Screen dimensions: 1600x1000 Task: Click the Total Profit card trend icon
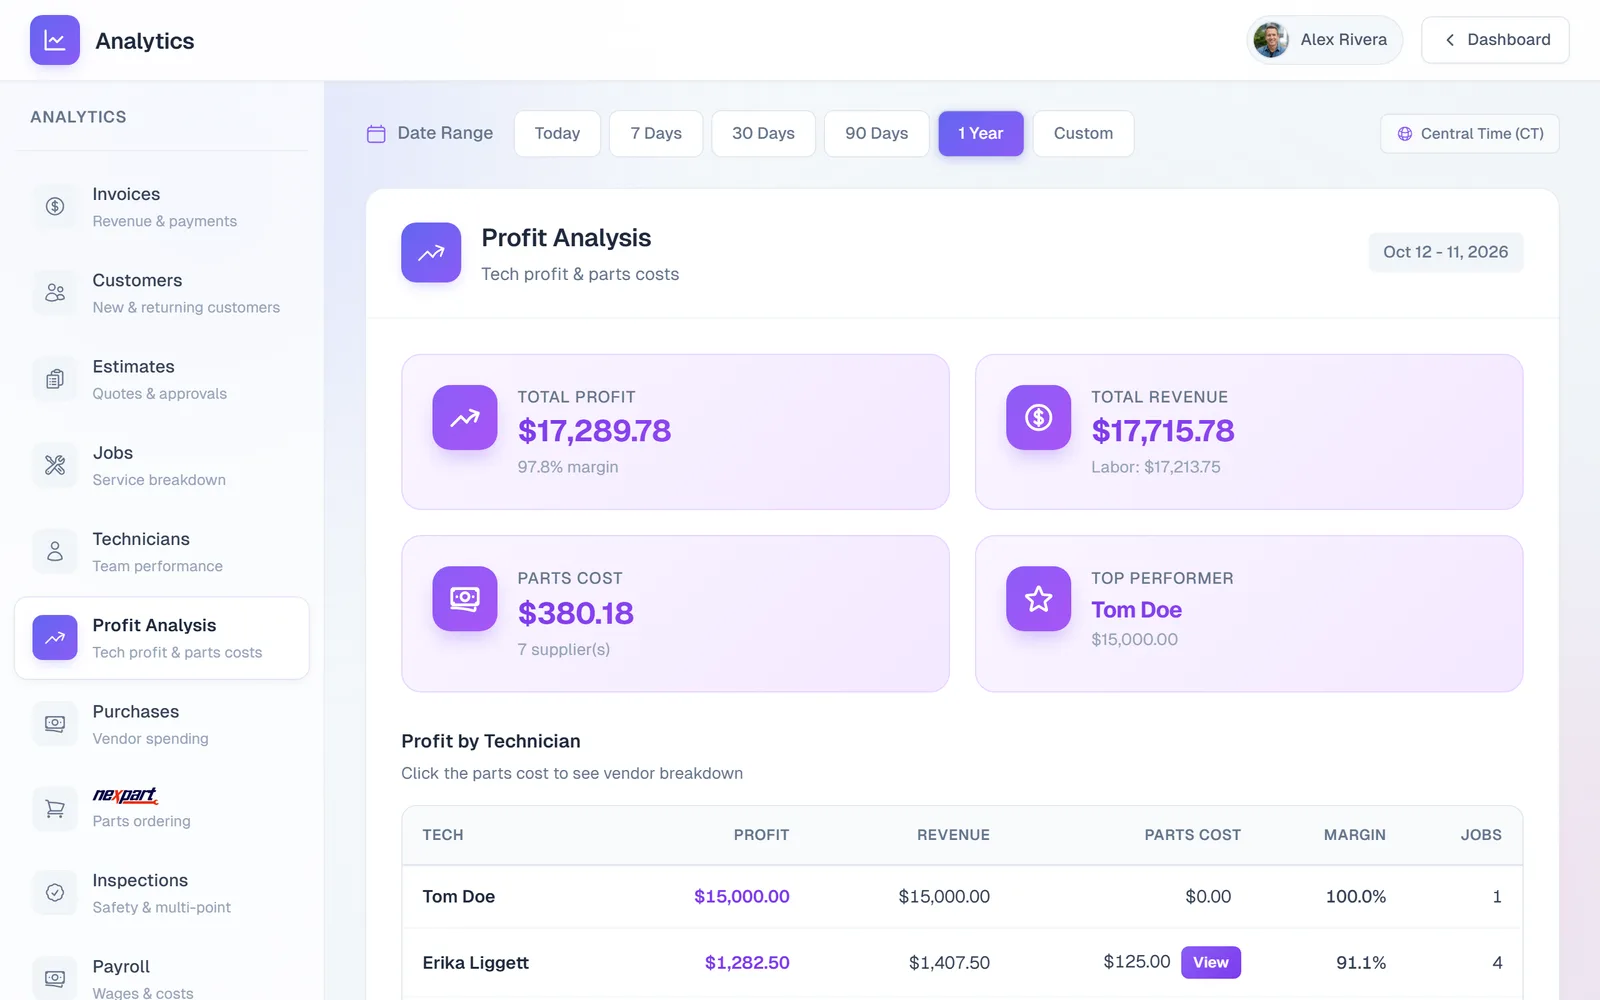point(465,418)
